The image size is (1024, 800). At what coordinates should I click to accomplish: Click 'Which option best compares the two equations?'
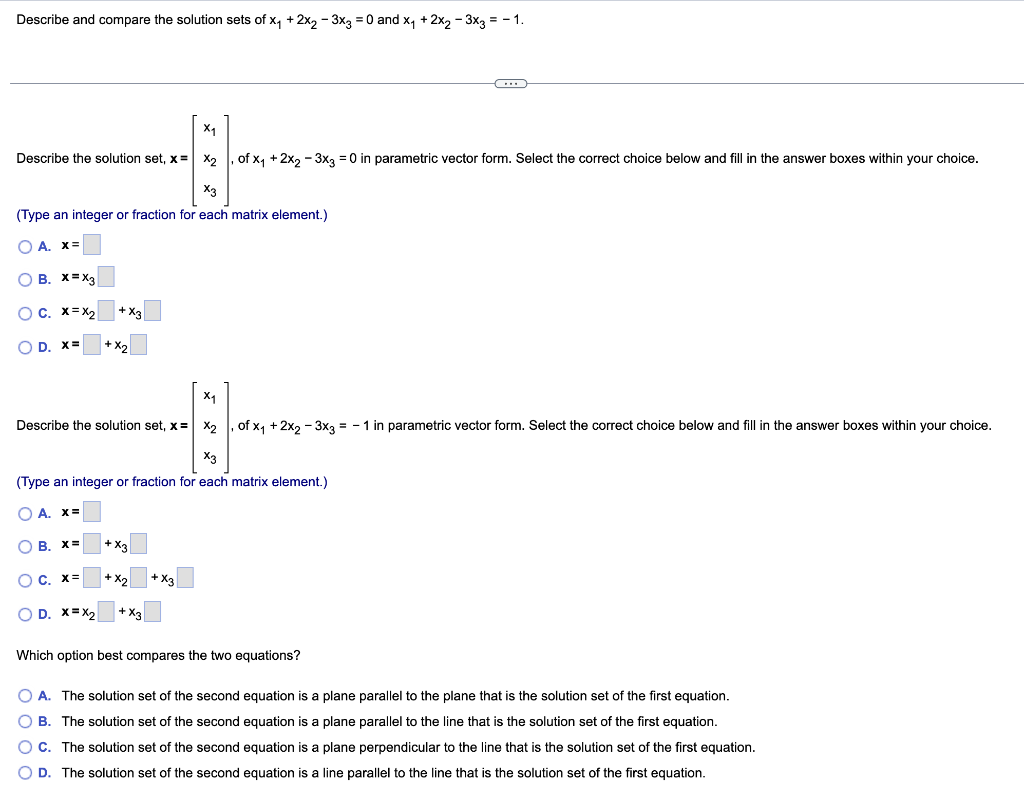click(158, 656)
